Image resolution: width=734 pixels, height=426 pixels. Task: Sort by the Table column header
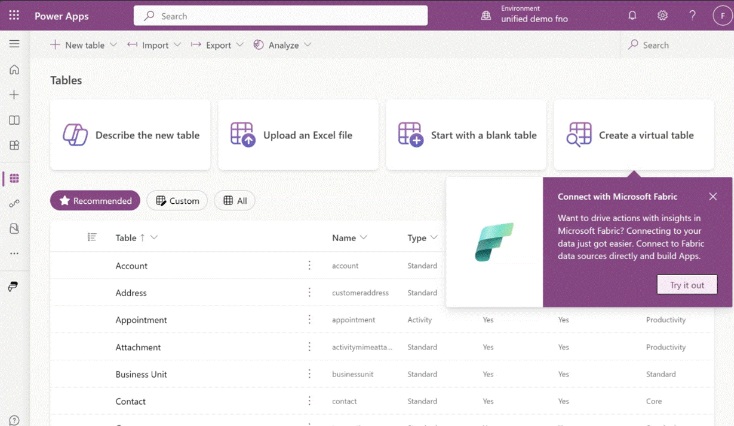tap(126, 238)
